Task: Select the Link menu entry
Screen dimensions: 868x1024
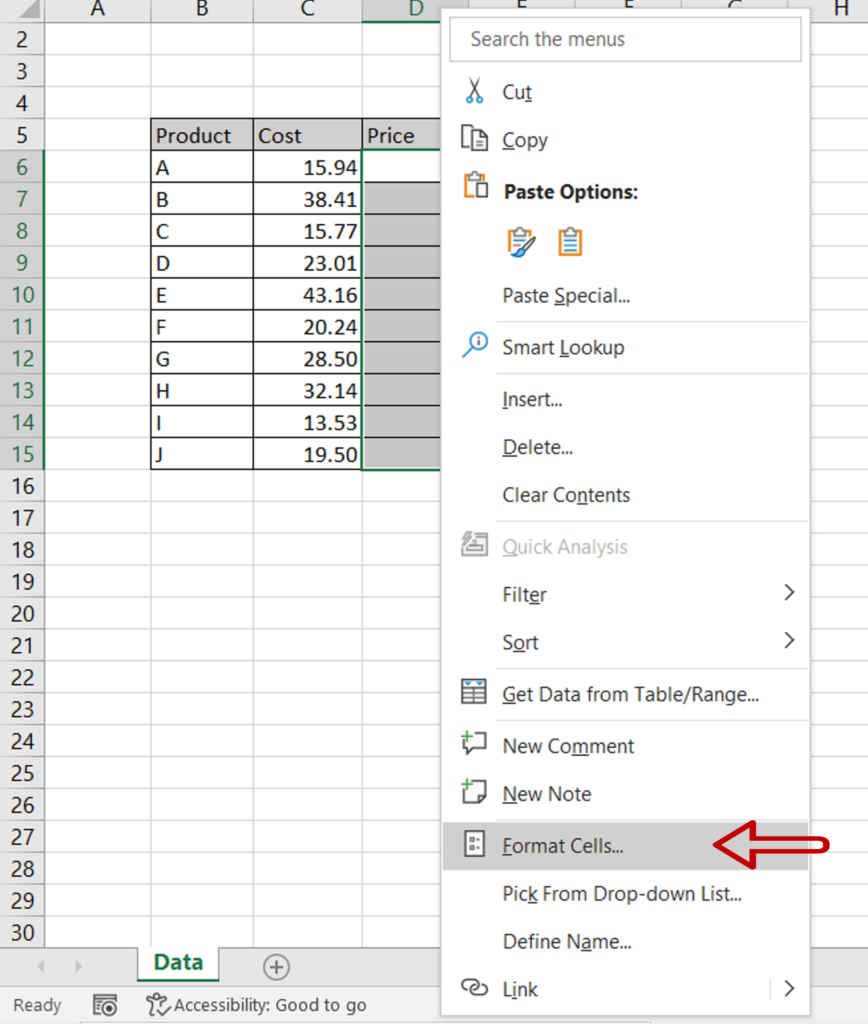Action: pos(625,989)
